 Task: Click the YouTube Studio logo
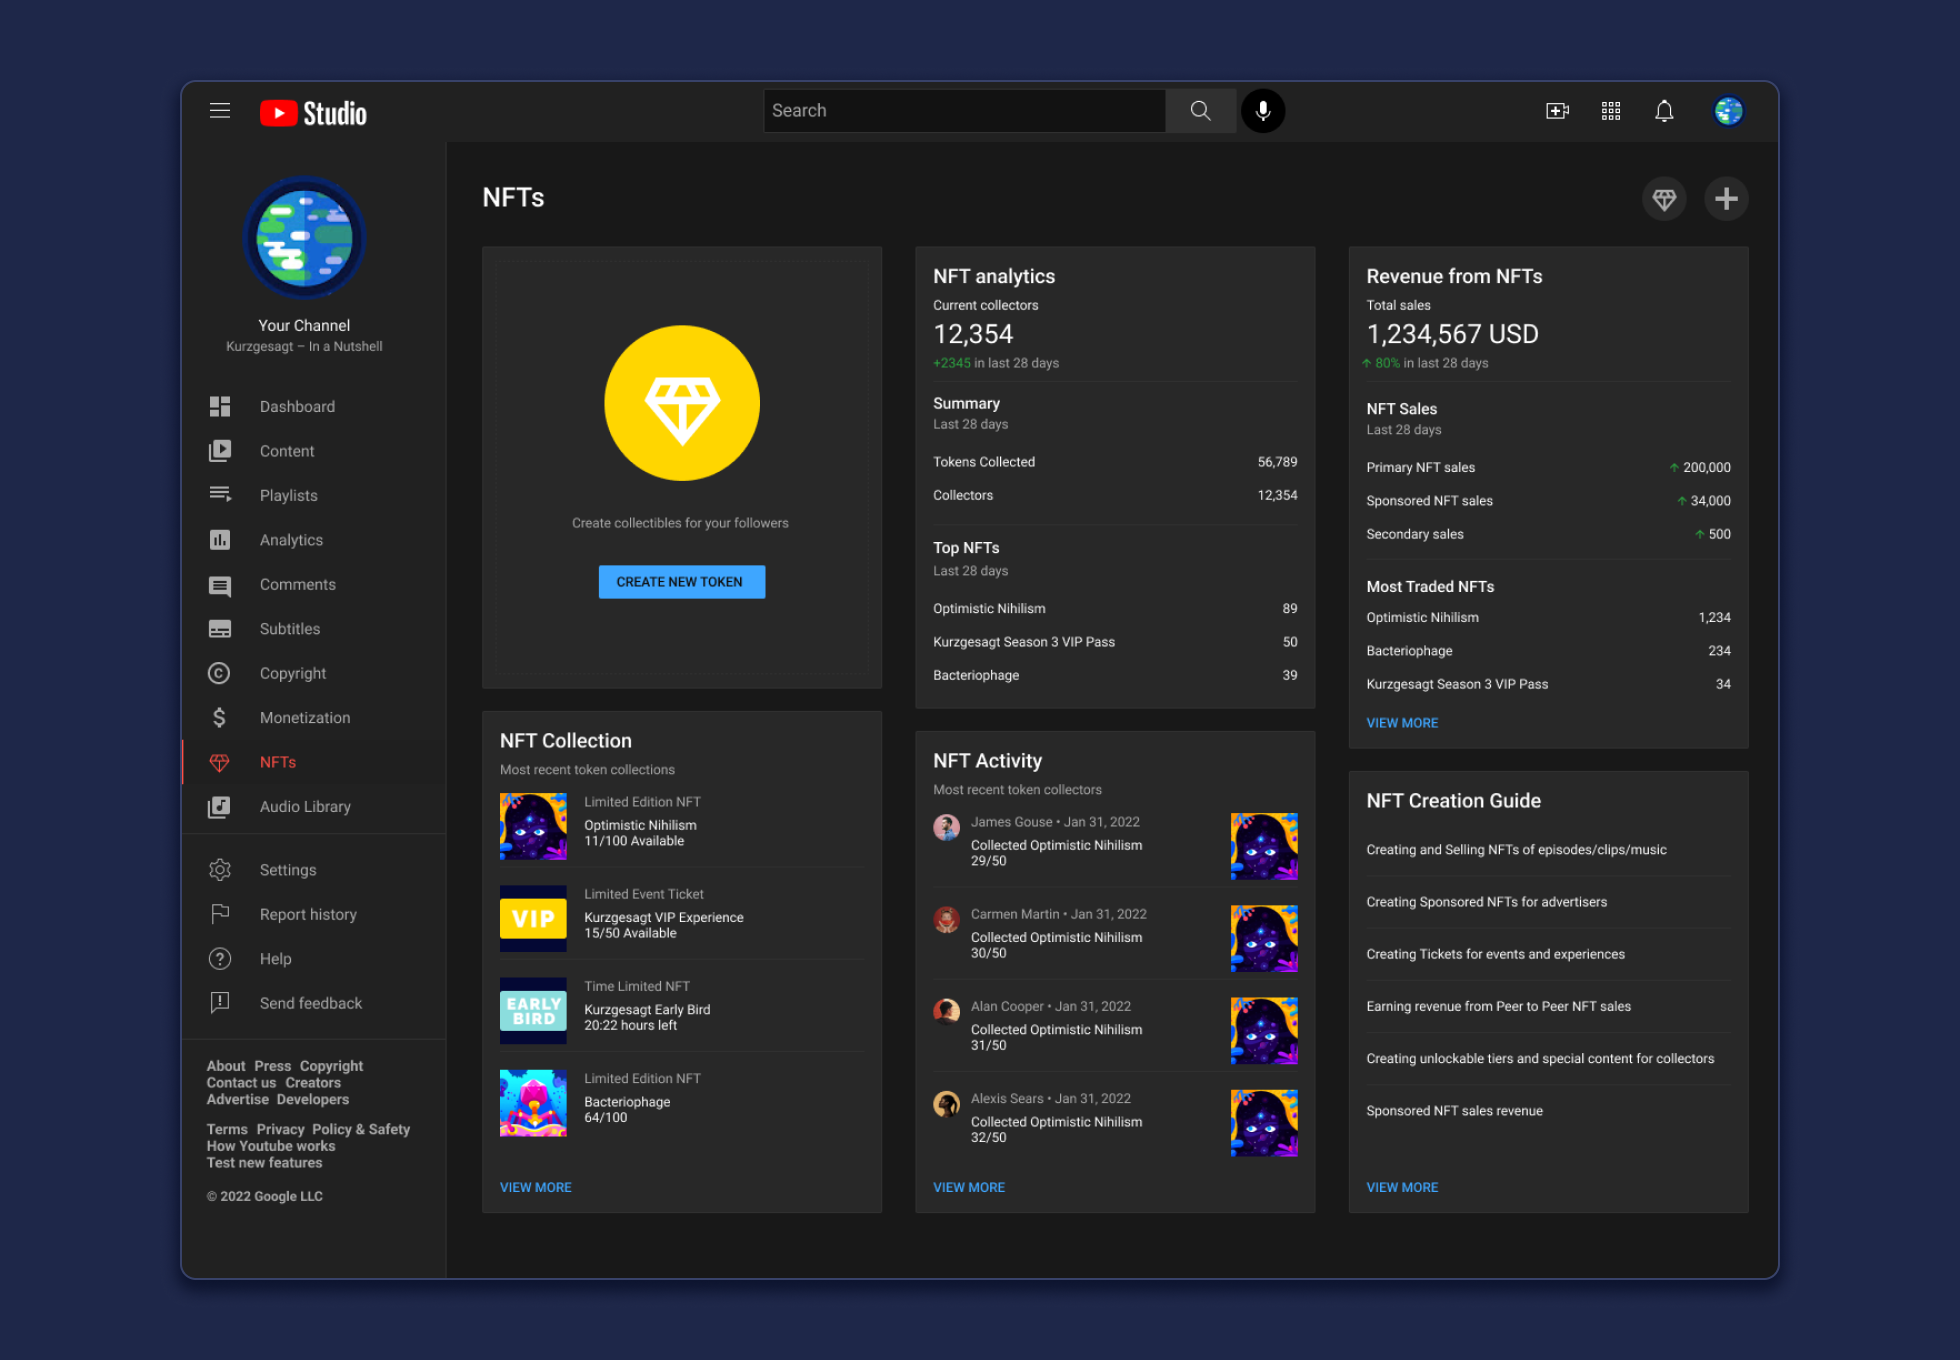pyautogui.click(x=313, y=112)
